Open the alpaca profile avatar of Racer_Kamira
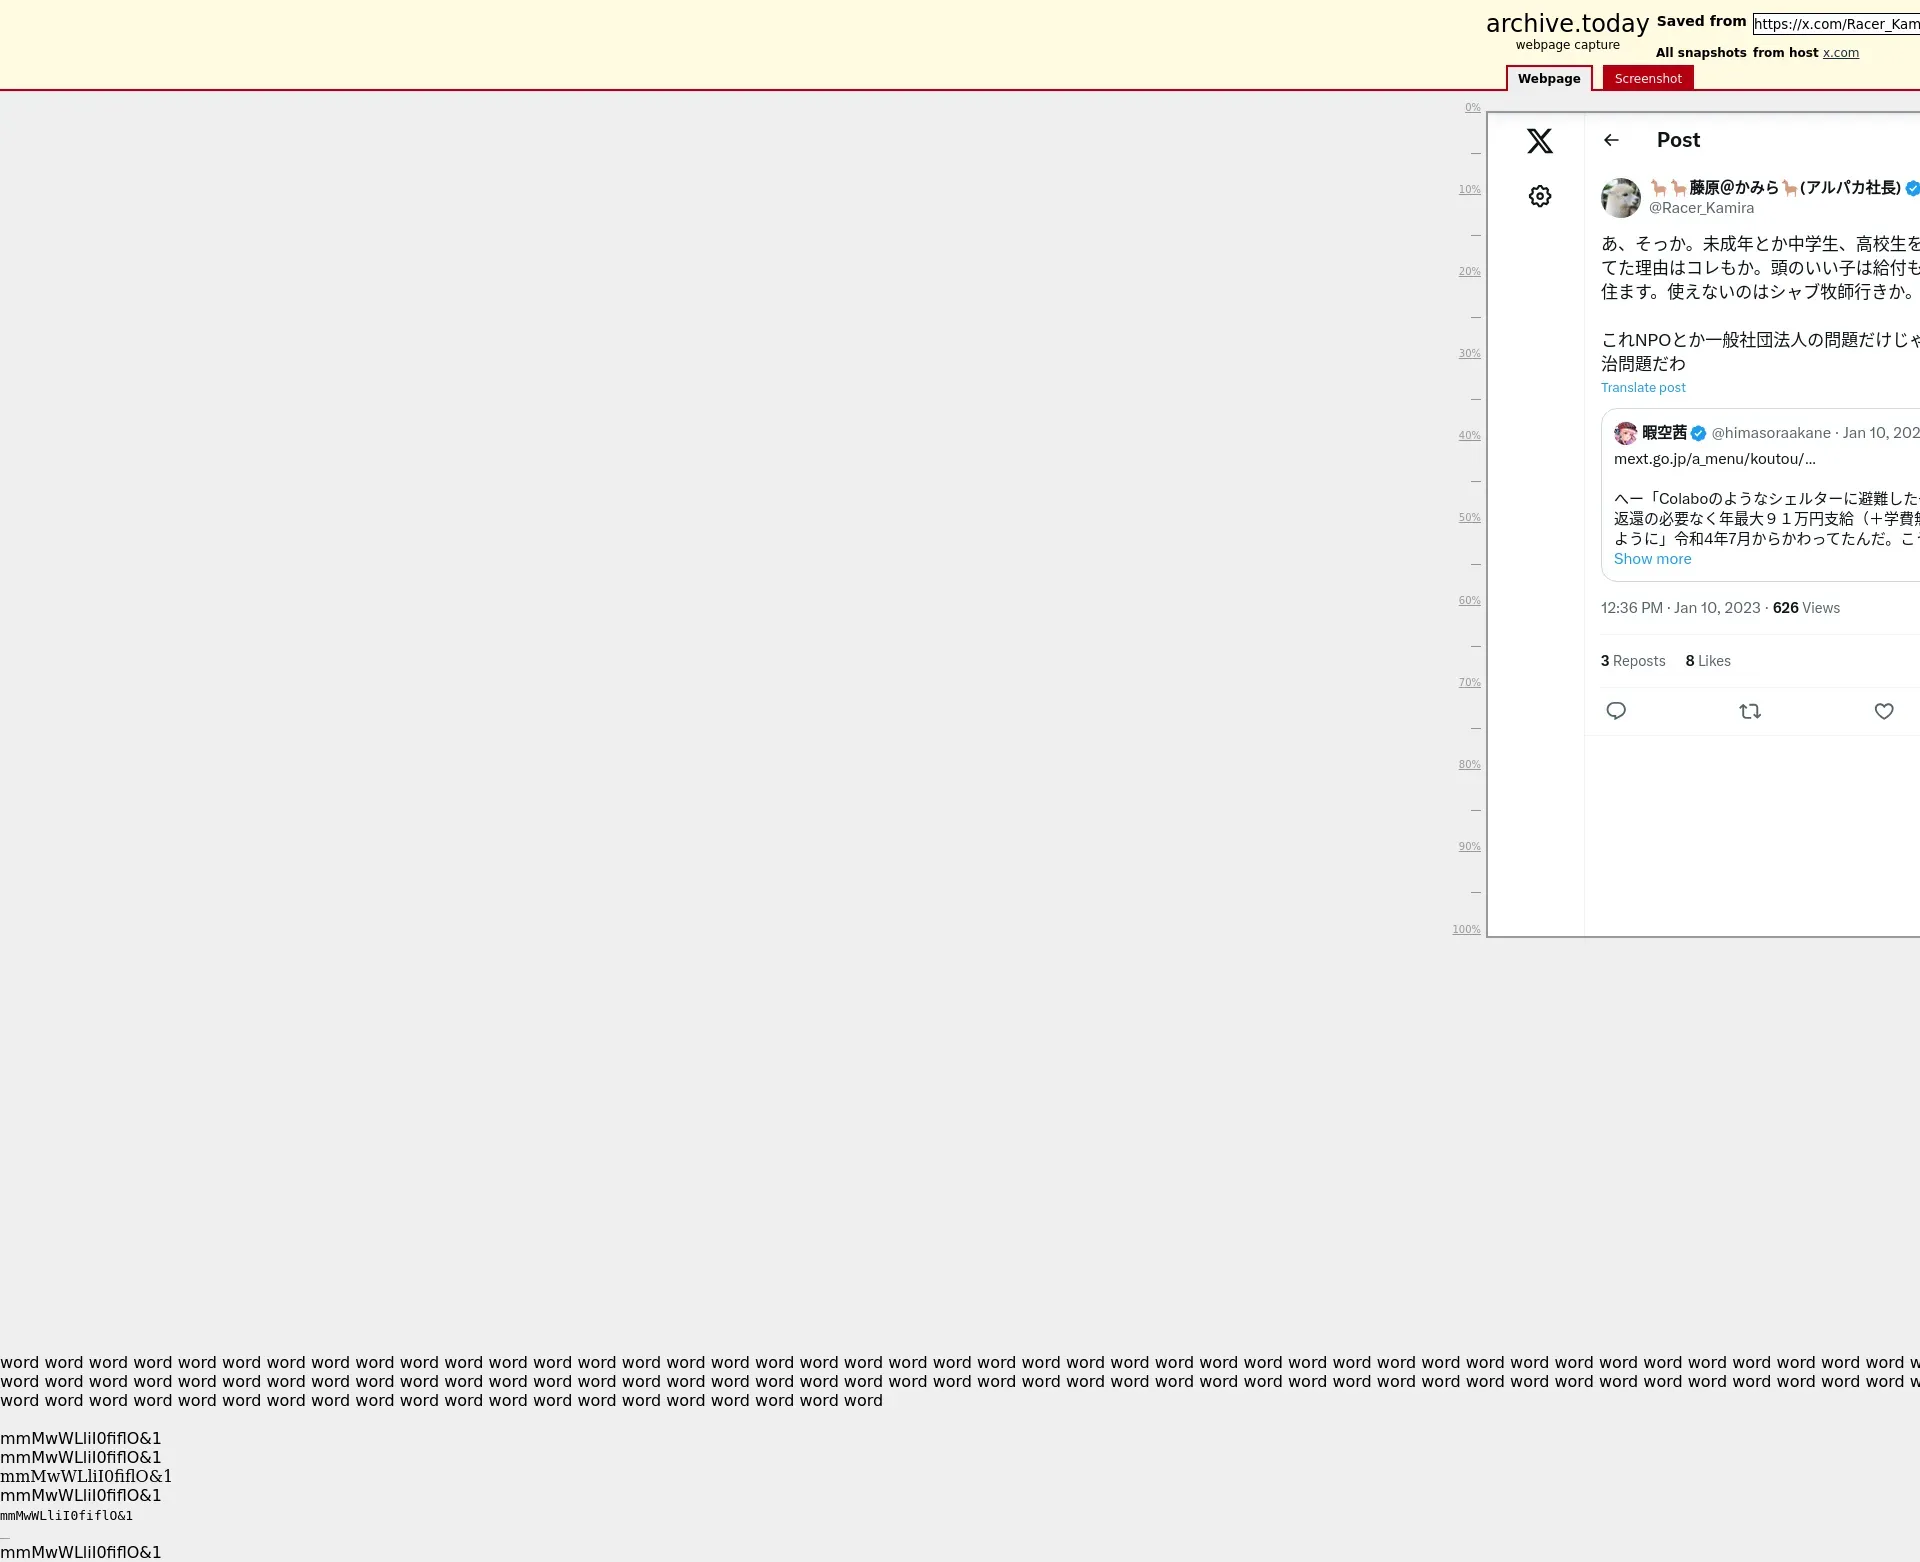 (x=1621, y=198)
